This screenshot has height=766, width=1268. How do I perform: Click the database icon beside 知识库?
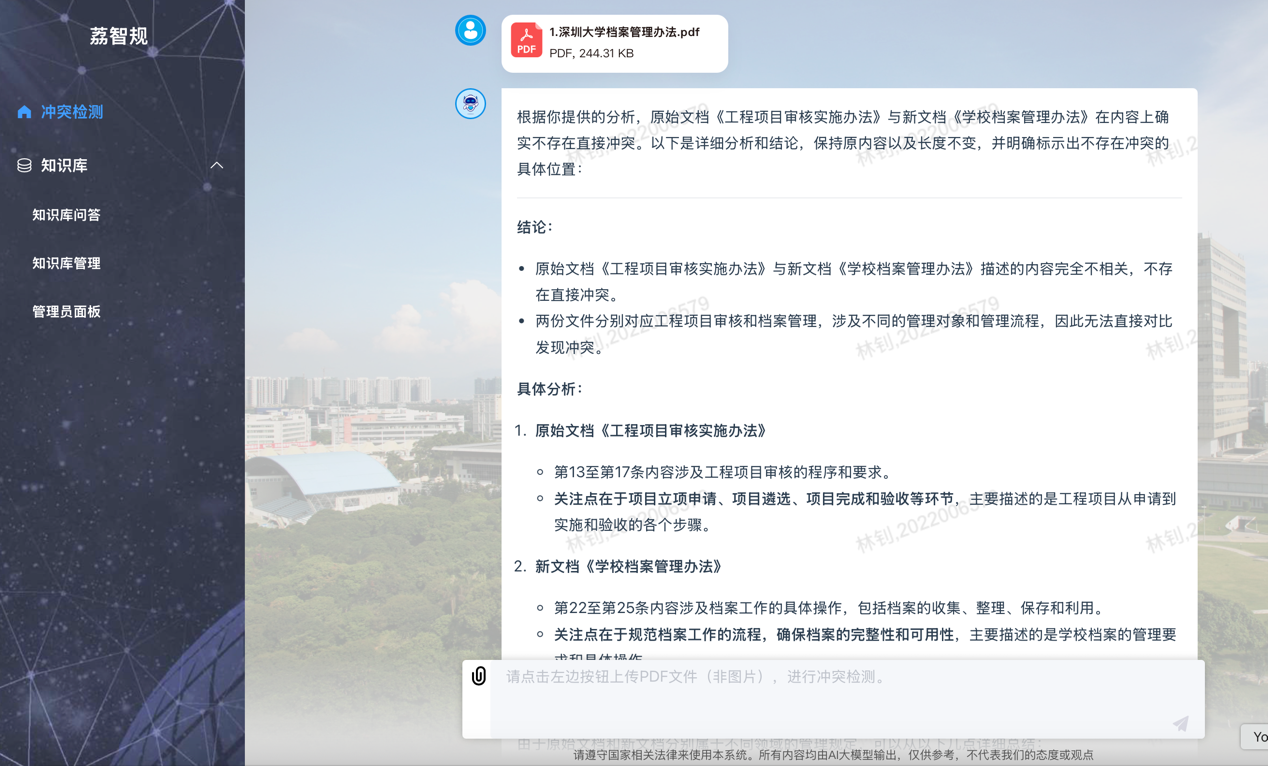pyautogui.click(x=25, y=165)
